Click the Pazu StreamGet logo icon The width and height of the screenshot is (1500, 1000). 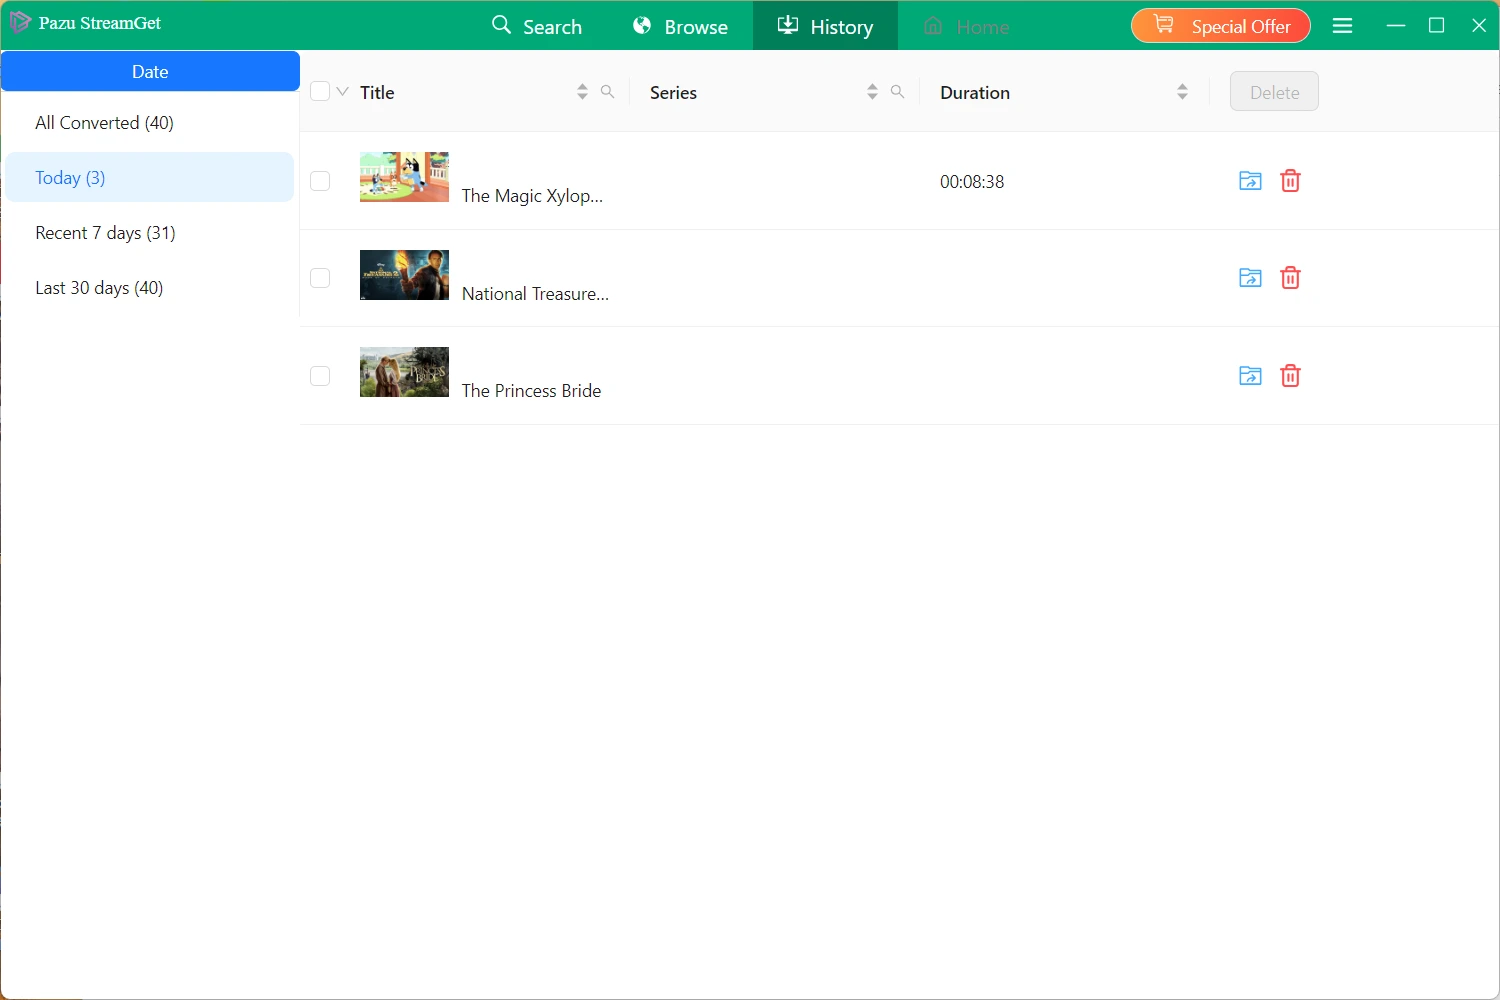(x=20, y=22)
